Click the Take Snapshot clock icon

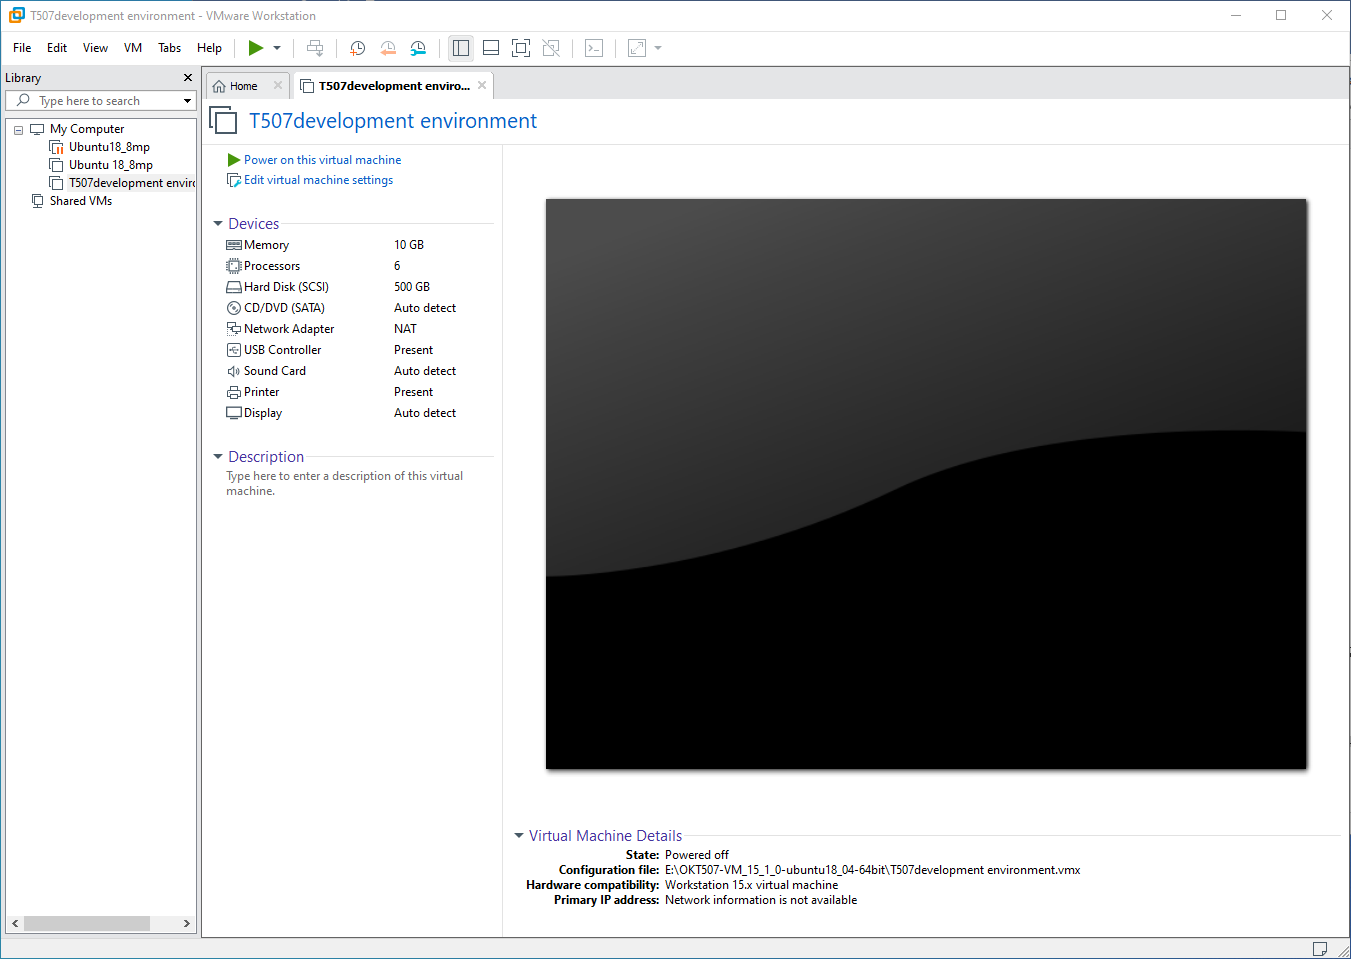pos(357,48)
